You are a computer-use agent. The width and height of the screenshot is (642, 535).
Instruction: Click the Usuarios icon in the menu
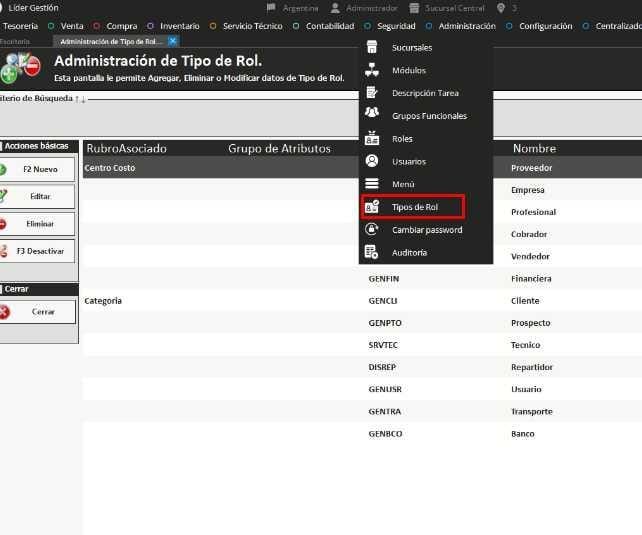(x=372, y=161)
